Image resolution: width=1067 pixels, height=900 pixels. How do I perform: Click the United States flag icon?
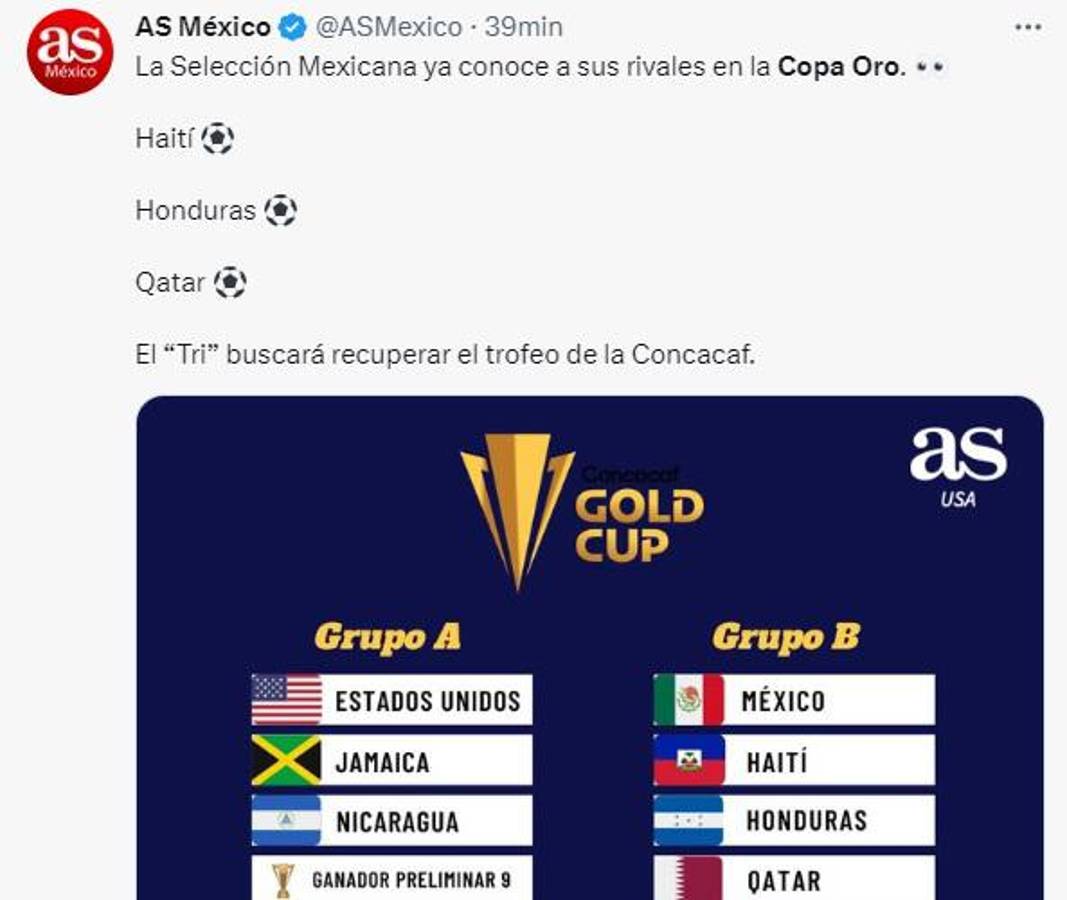(287, 699)
